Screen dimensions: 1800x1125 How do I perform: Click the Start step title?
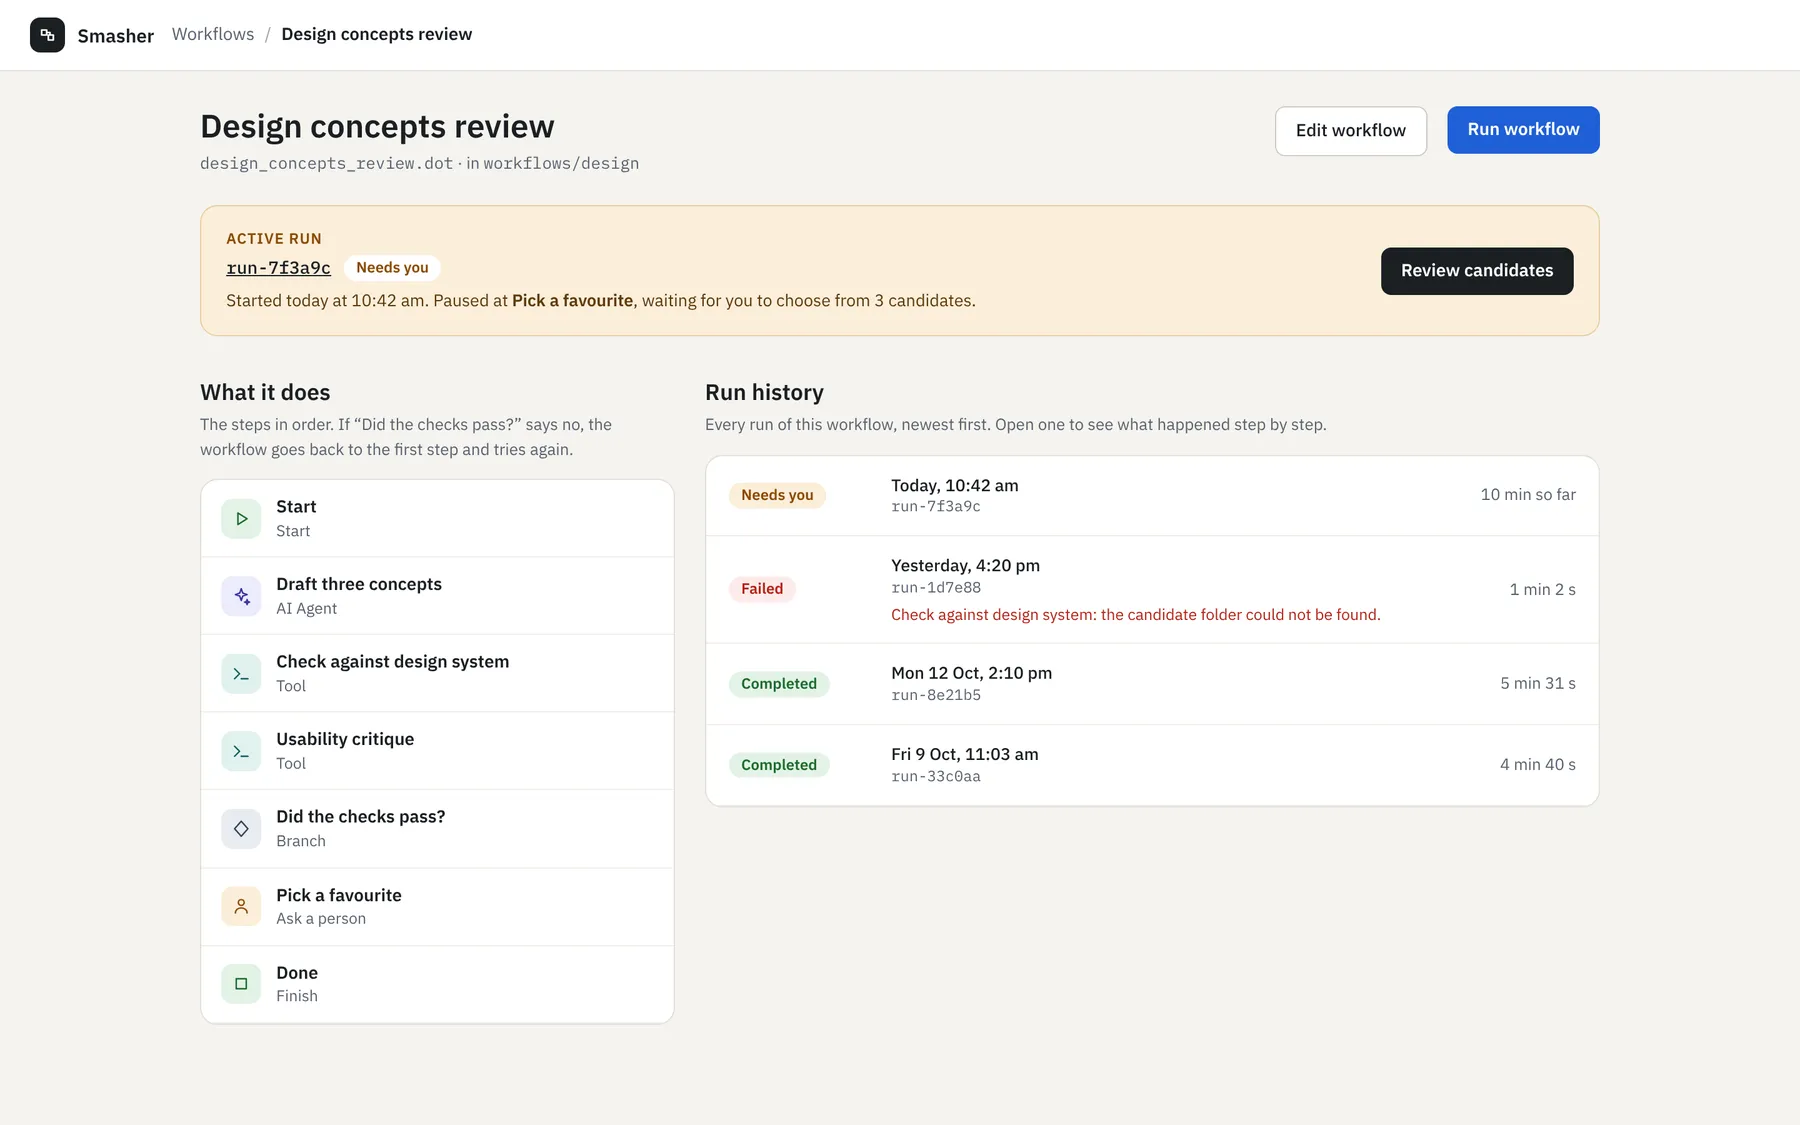[296, 507]
